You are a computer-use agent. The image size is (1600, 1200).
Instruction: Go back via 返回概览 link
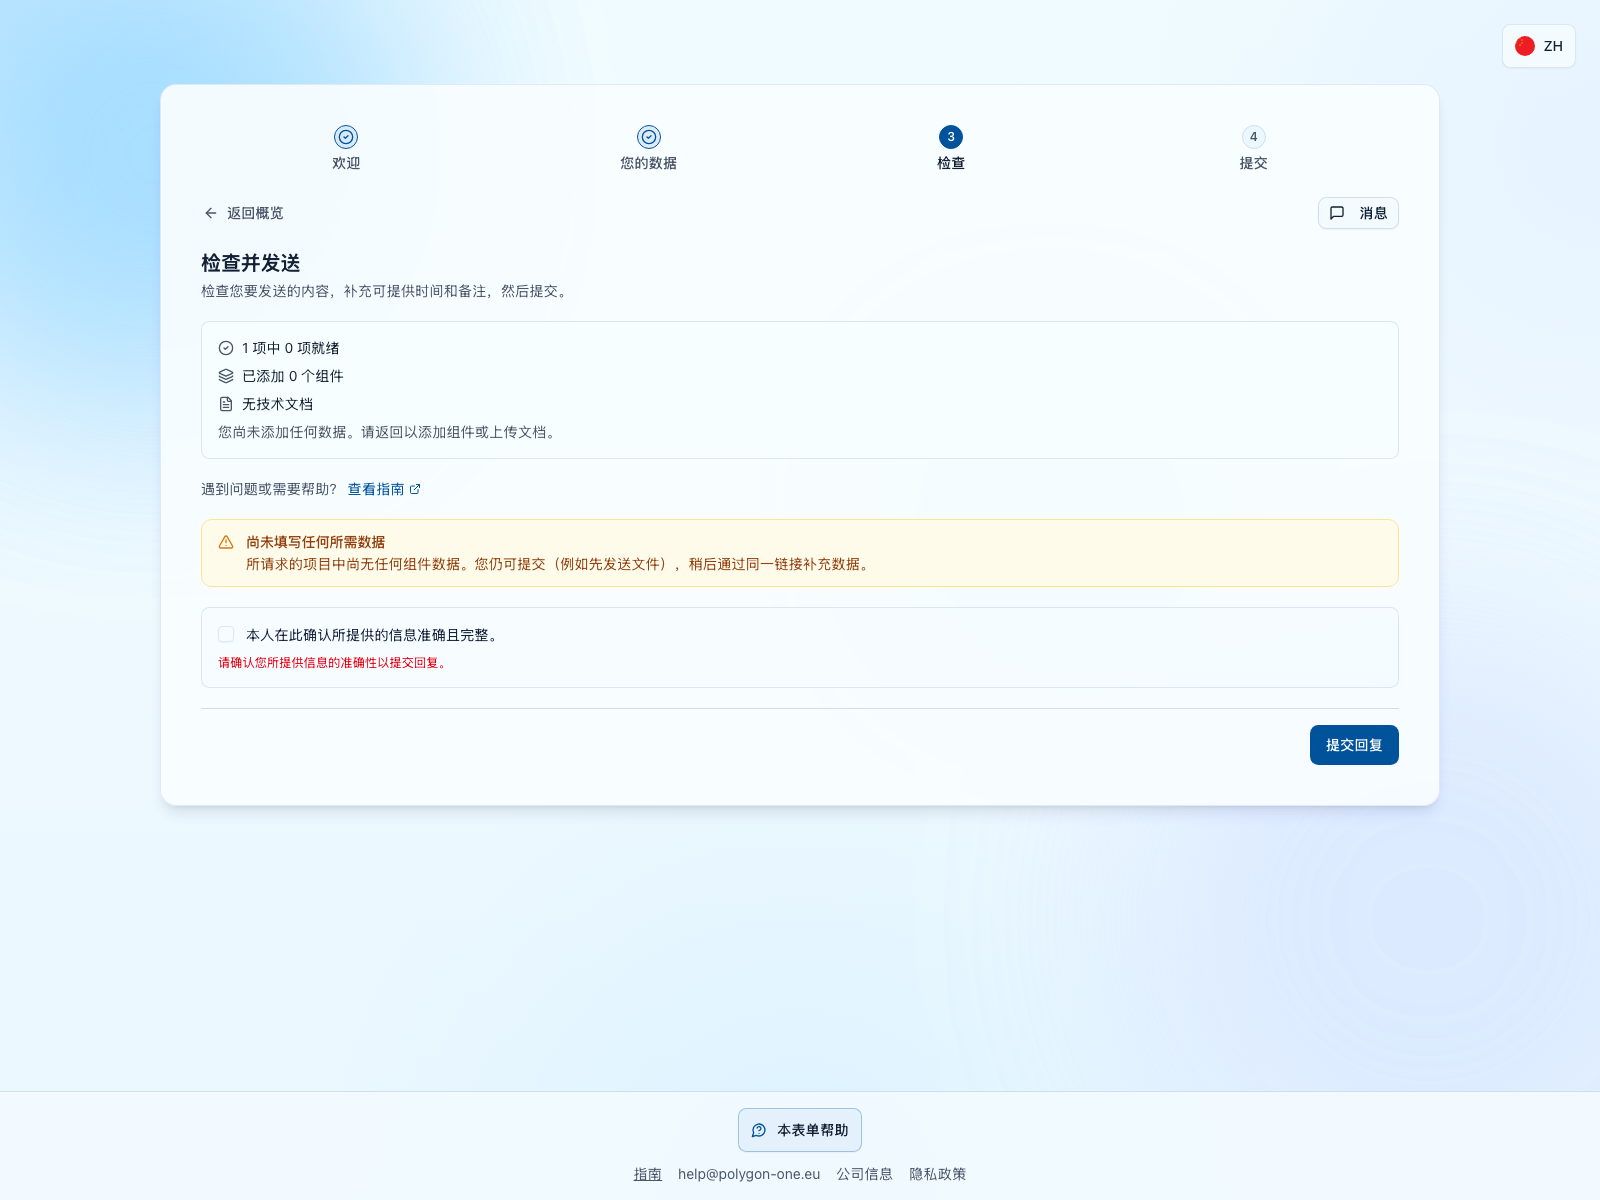pos(244,213)
